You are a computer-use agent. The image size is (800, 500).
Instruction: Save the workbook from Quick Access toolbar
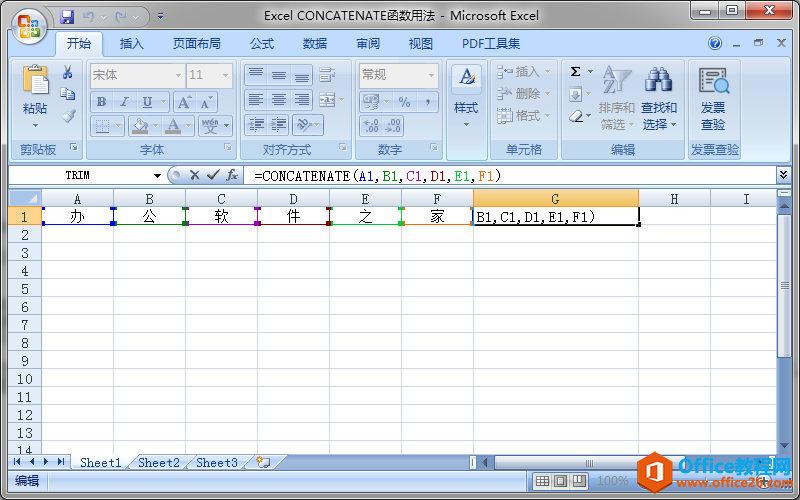coord(67,17)
